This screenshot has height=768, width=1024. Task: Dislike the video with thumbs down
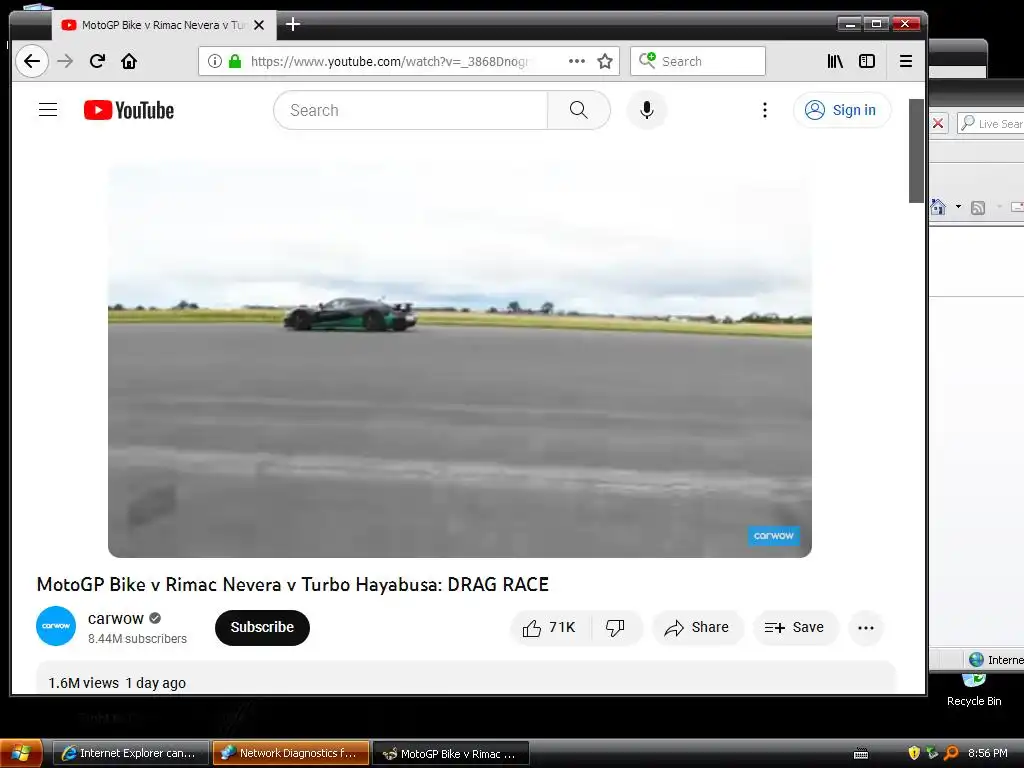click(615, 628)
